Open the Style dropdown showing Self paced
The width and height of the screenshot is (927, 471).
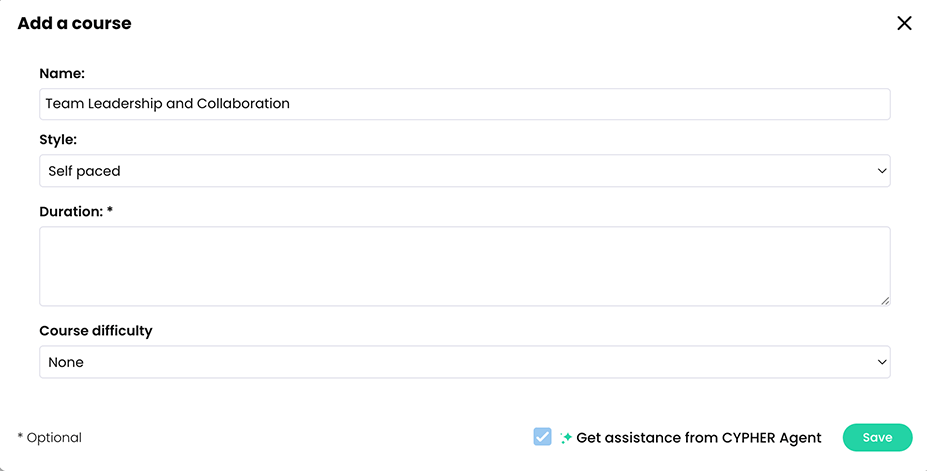coord(464,171)
